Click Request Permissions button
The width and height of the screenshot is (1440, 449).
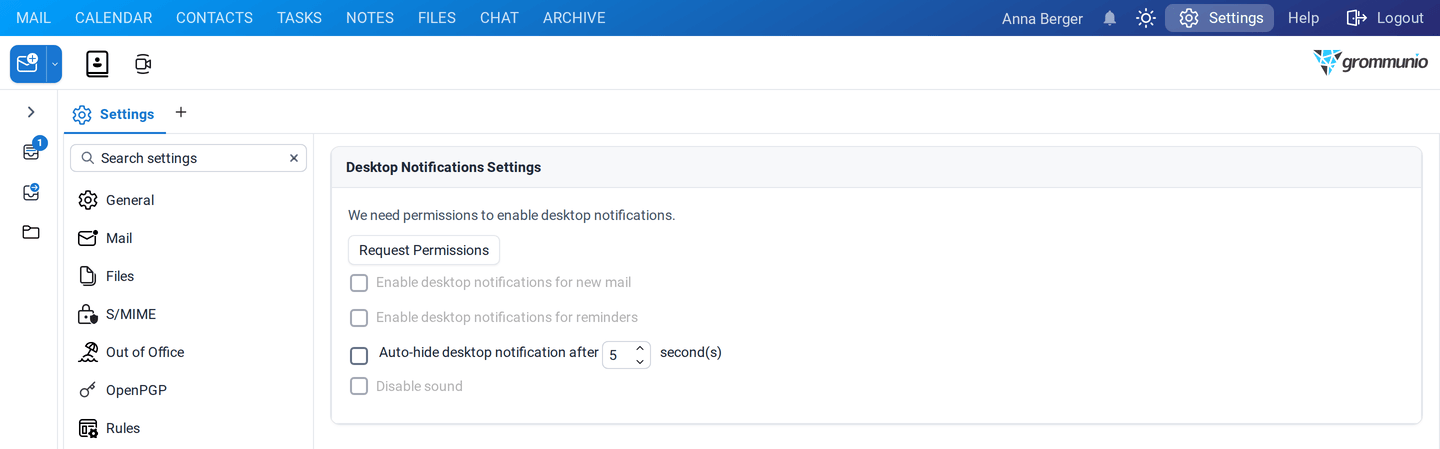click(x=424, y=250)
